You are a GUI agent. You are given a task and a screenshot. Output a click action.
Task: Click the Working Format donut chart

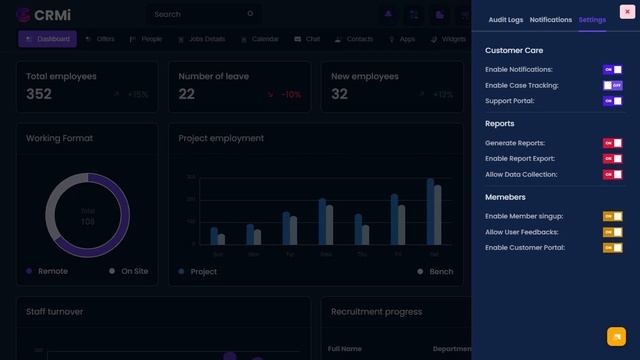pos(88,215)
